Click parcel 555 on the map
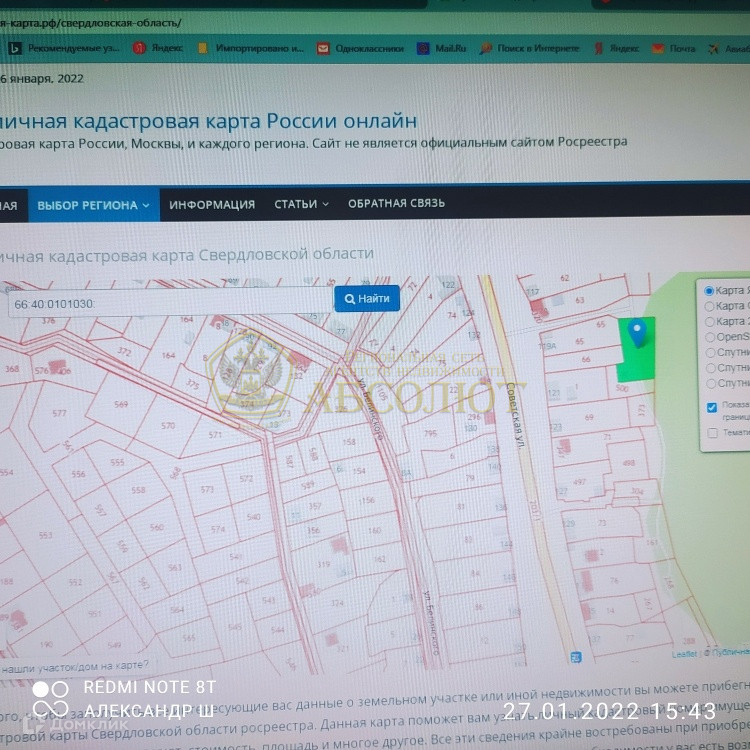 pos(117,462)
